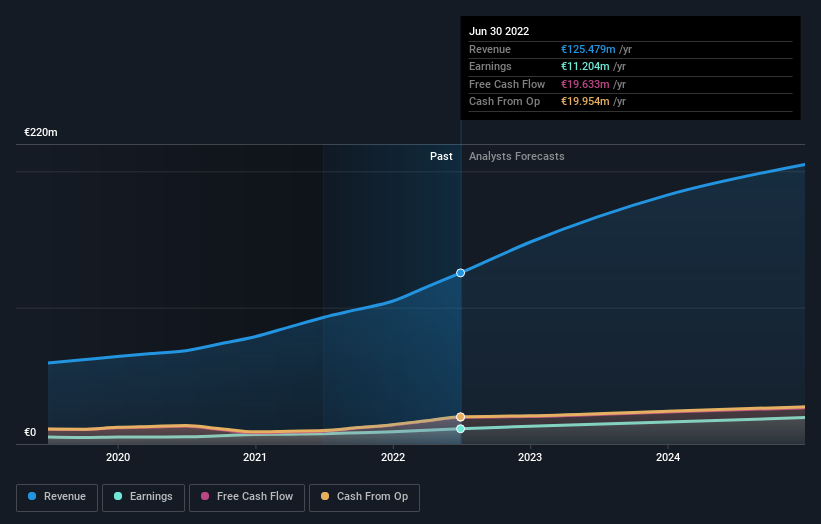The width and height of the screenshot is (821, 524).
Task: Click the €220m y-axis label
Action: [x=41, y=132]
